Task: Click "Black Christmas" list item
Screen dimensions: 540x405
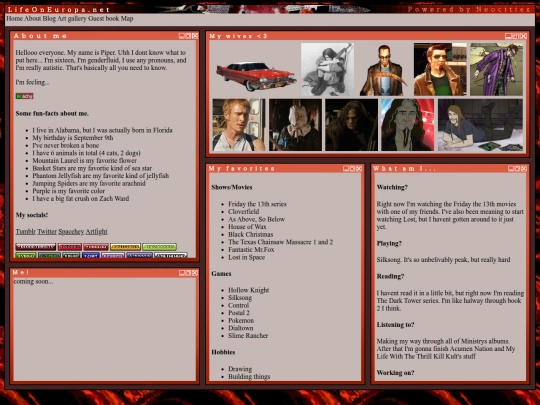Action: (x=250, y=234)
